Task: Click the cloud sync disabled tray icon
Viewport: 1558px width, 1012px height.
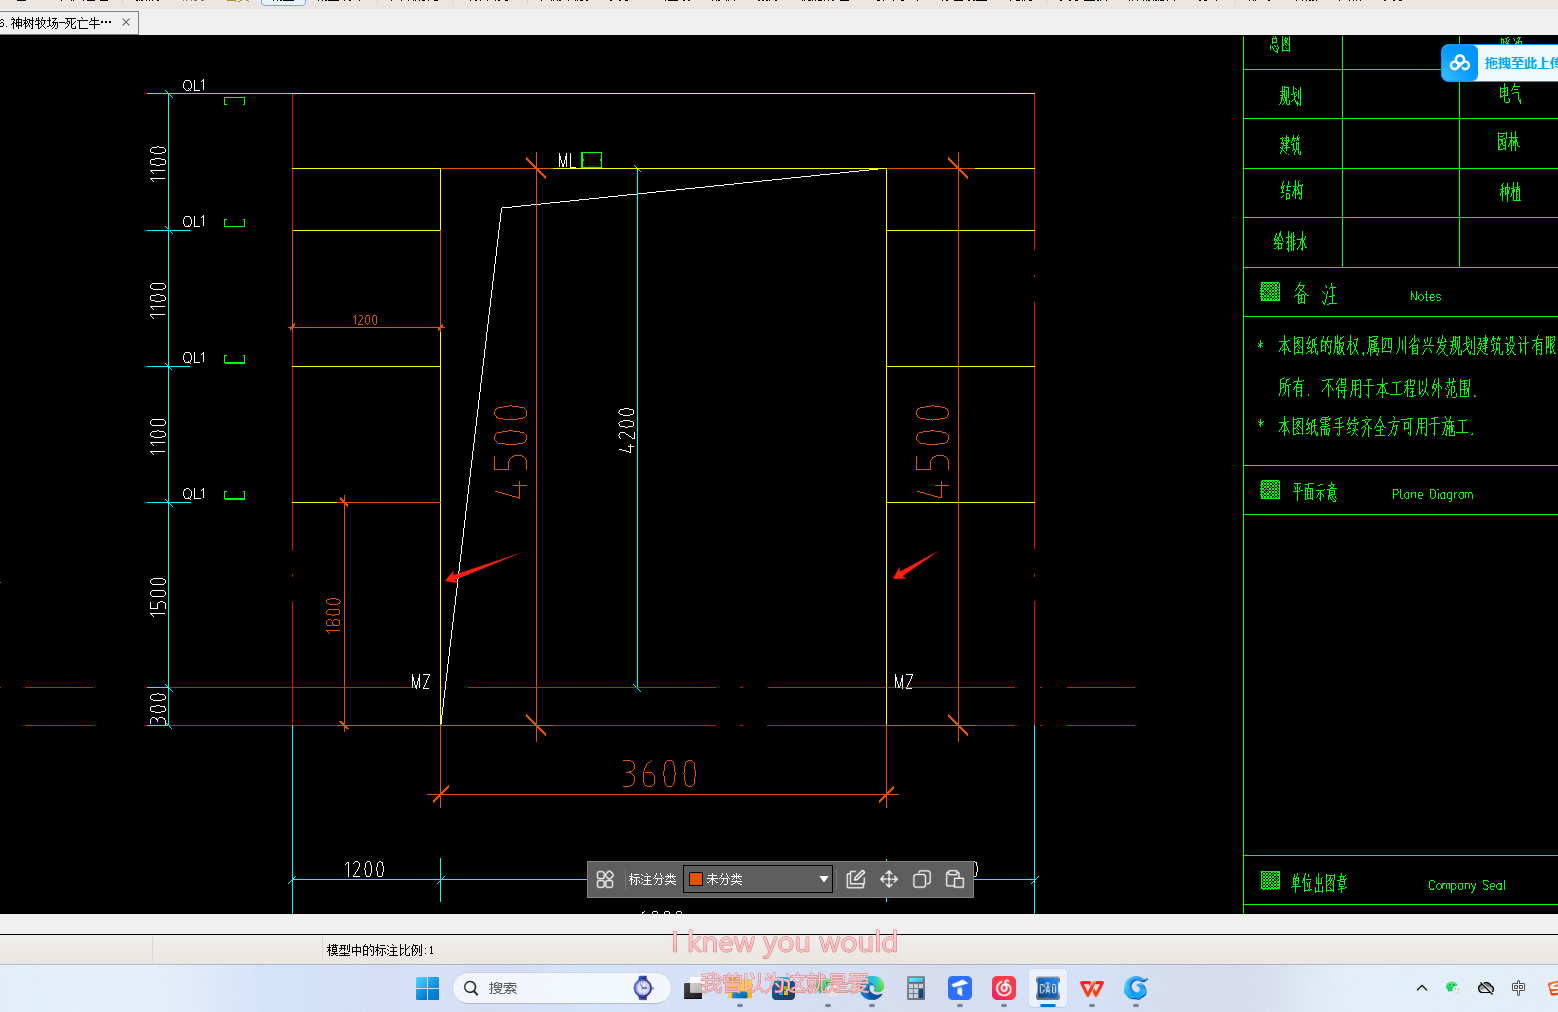Action: click(x=1486, y=988)
